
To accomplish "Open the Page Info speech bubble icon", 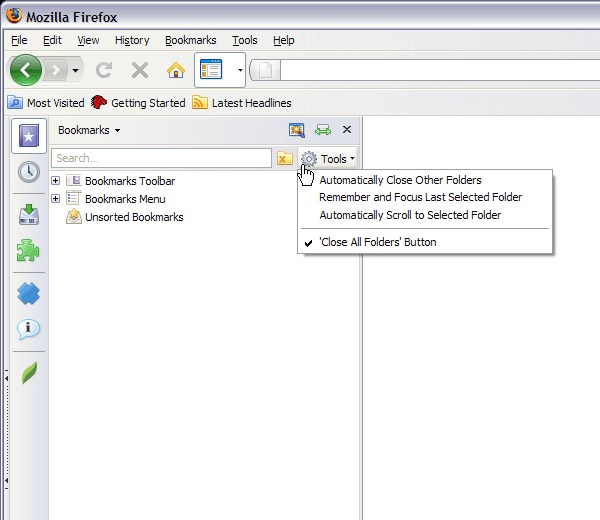I will [x=28, y=329].
